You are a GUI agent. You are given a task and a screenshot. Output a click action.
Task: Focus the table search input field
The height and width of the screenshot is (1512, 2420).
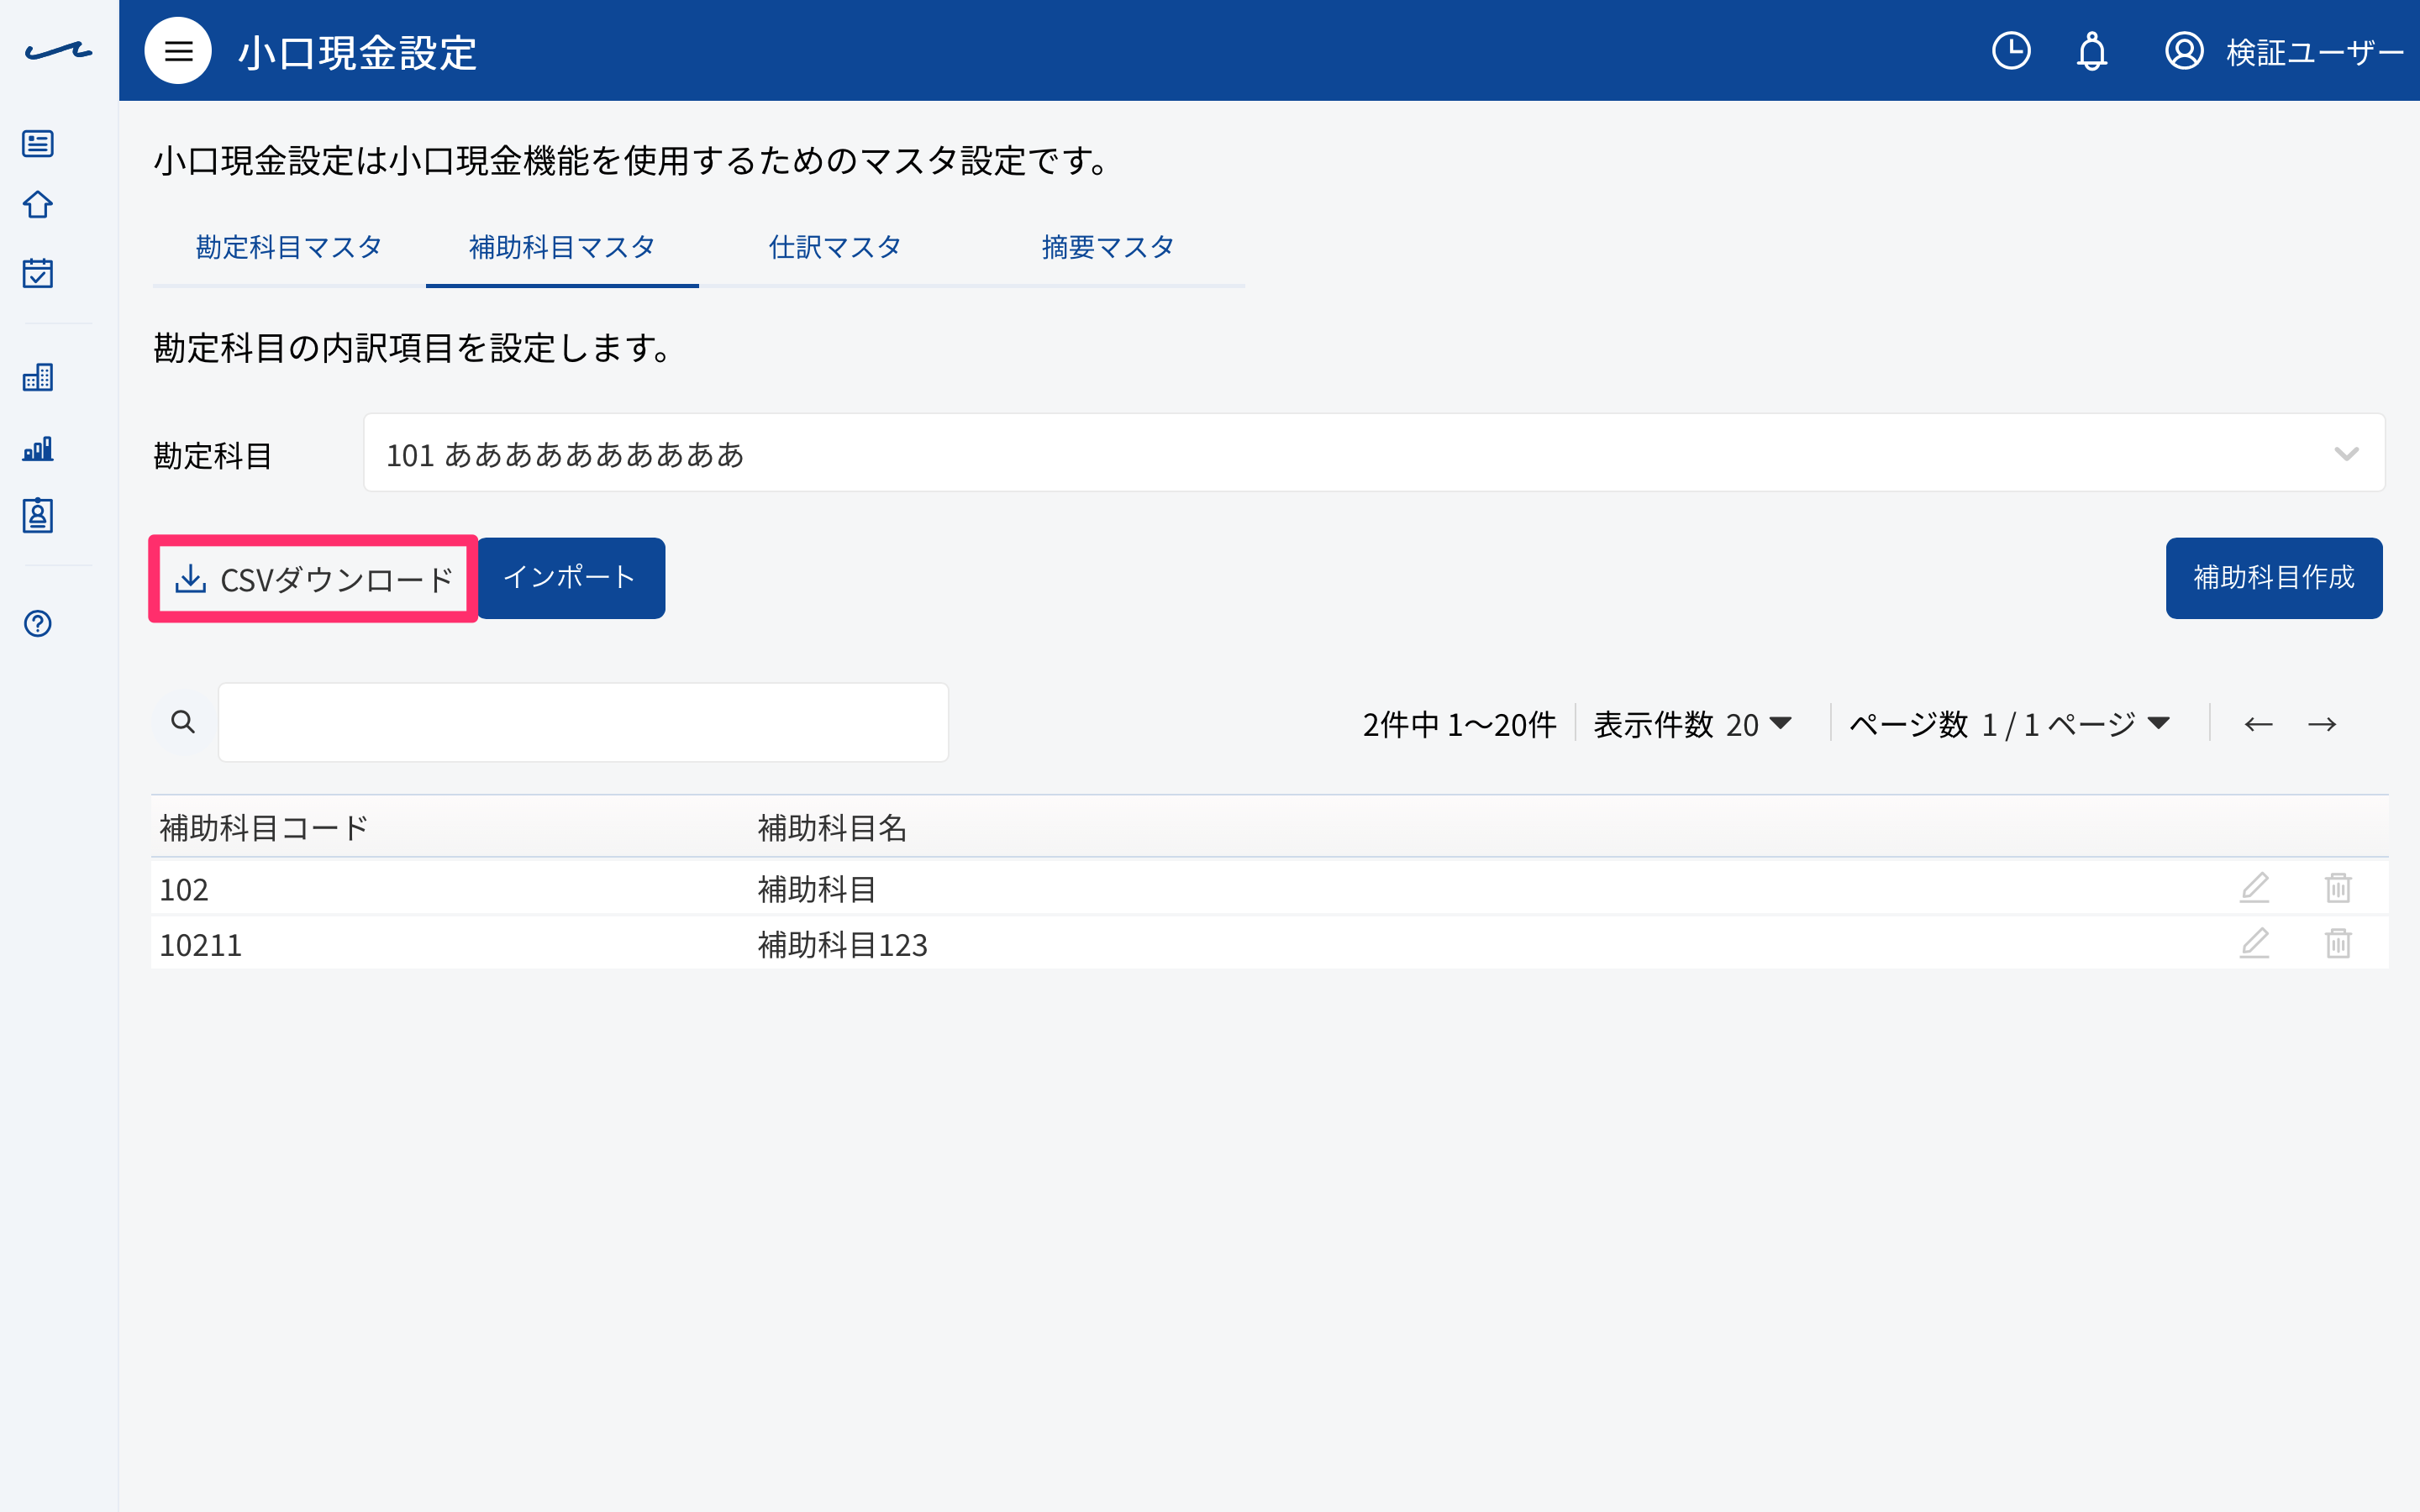[x=583, y=722]
